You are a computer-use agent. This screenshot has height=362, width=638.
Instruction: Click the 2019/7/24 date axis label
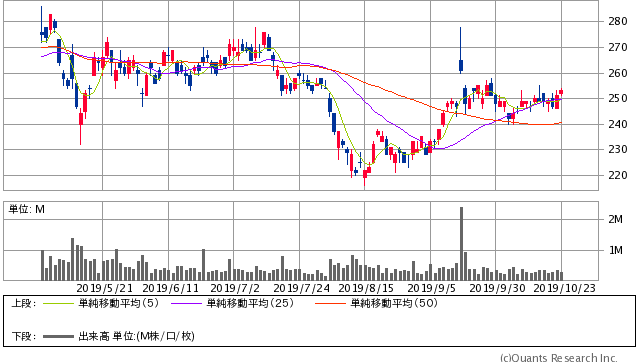coord(302,288)
